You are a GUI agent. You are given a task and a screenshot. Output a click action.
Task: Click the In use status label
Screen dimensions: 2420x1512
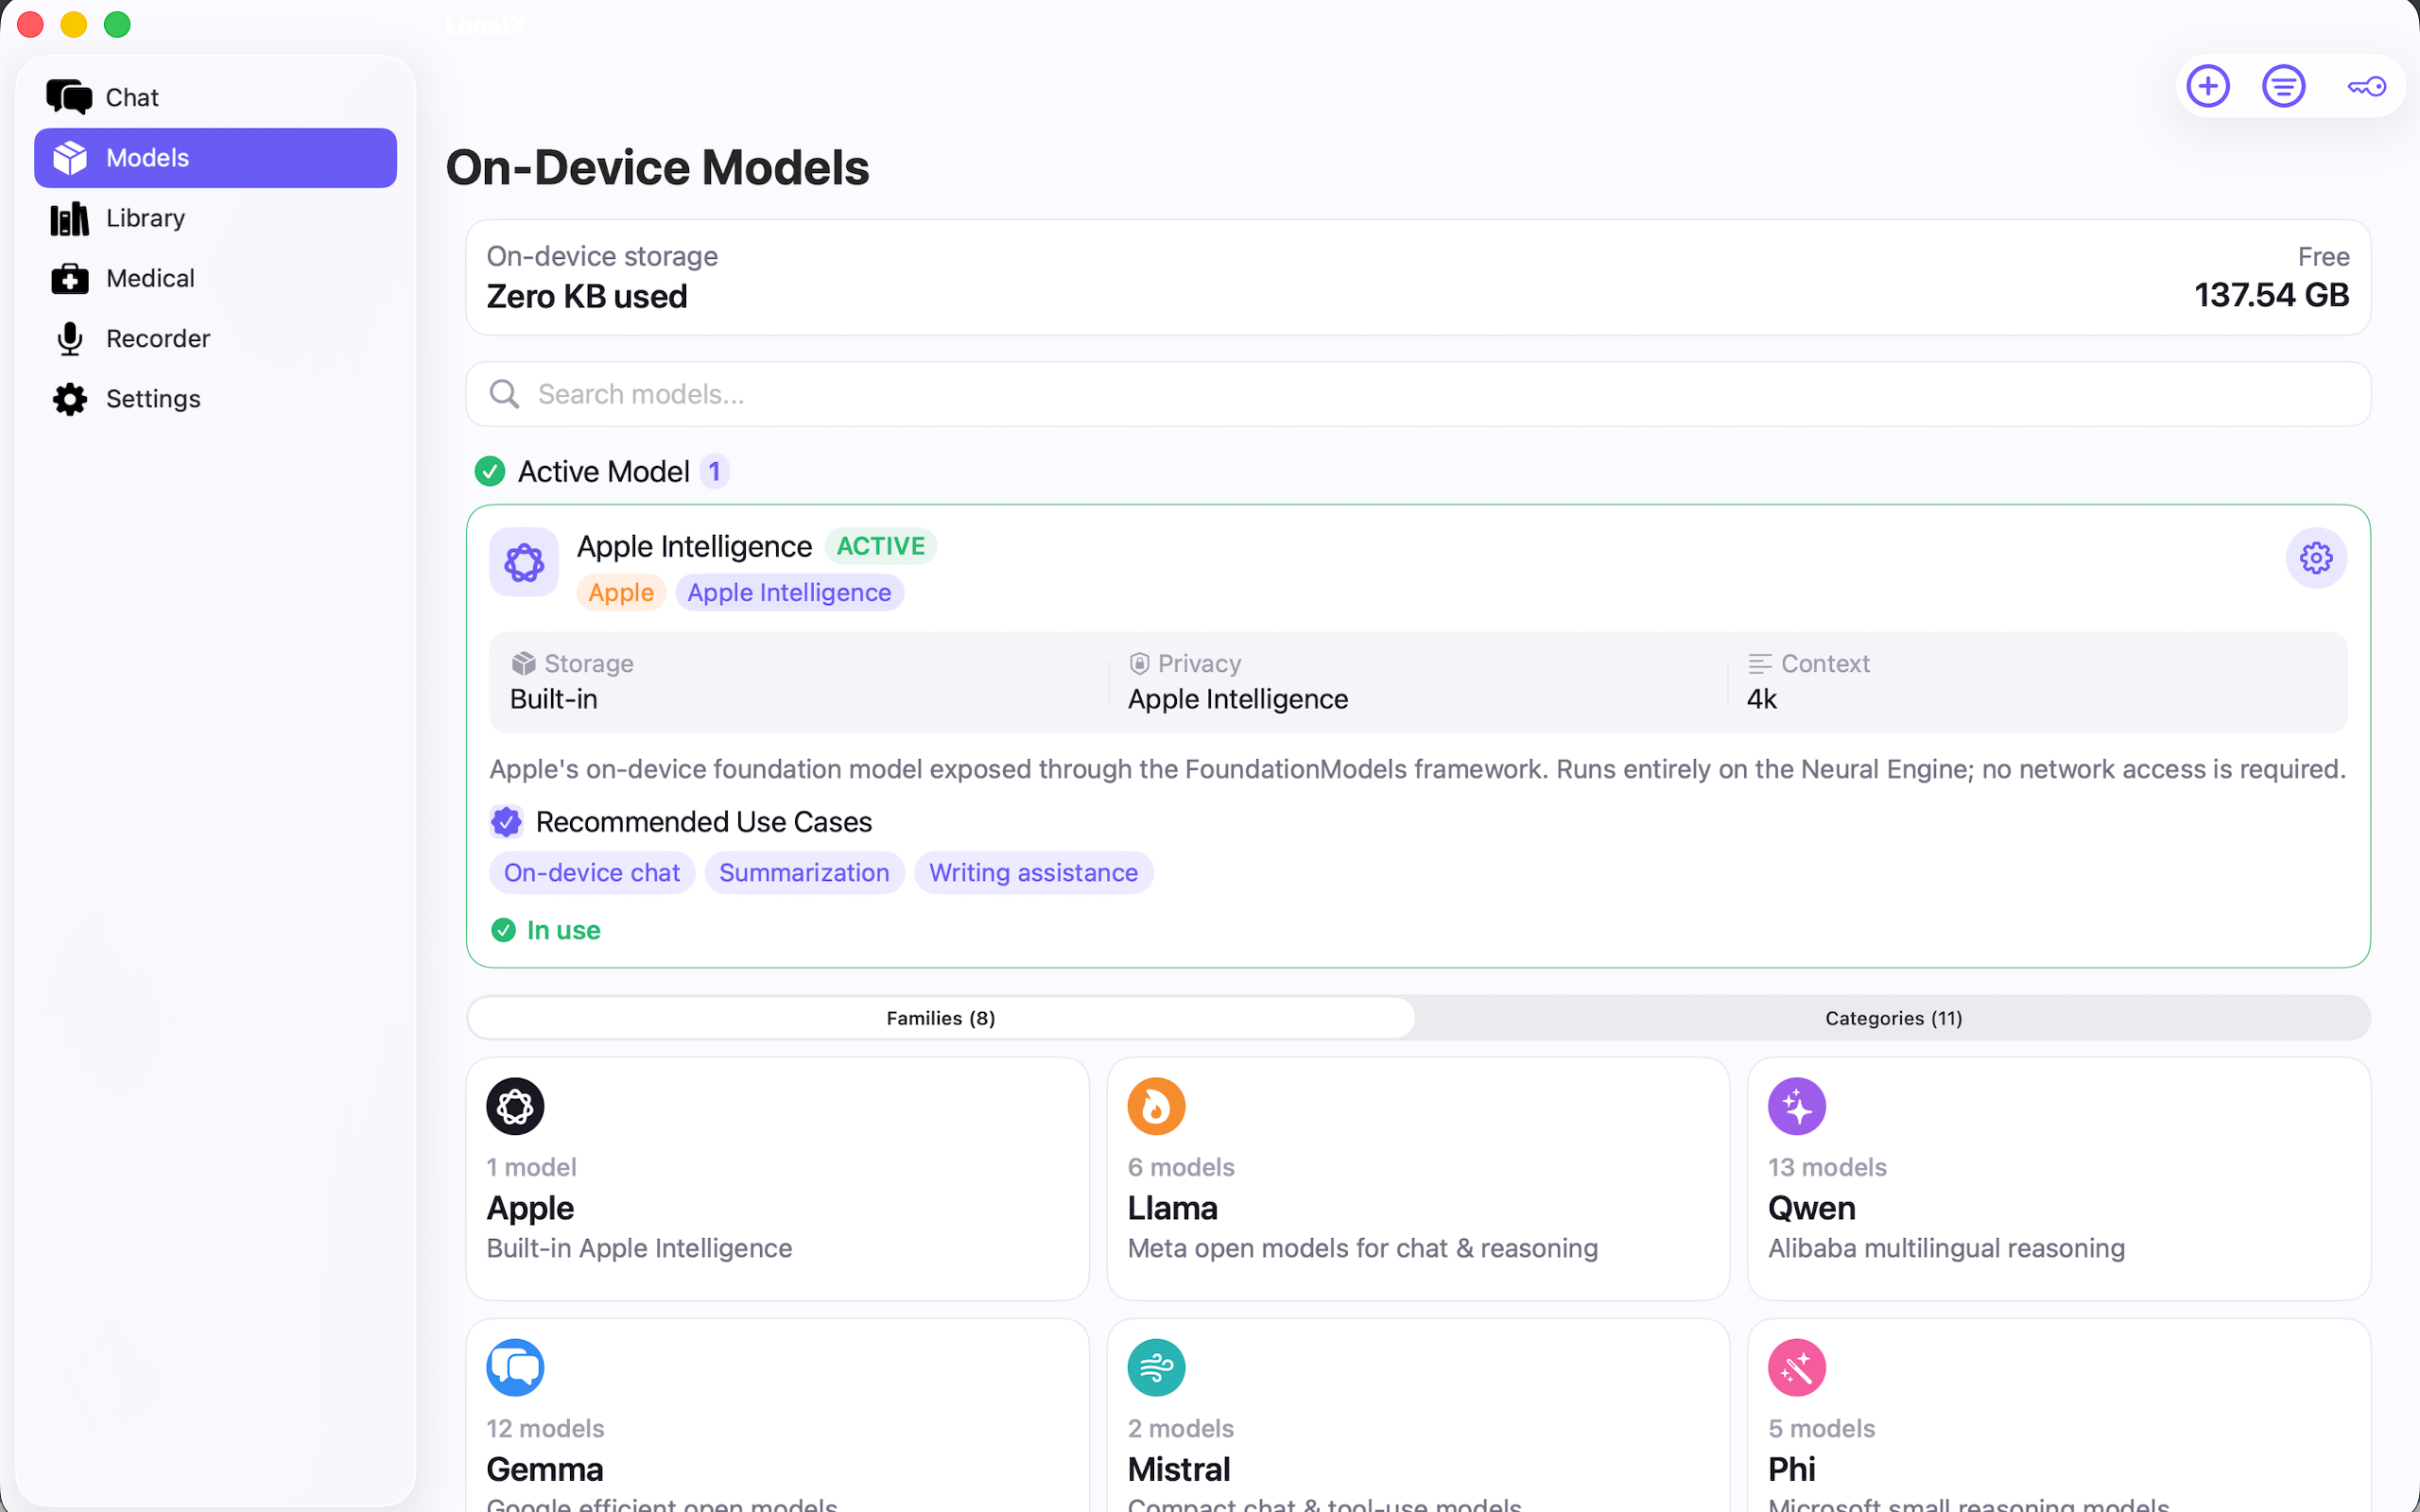(564, 930)
